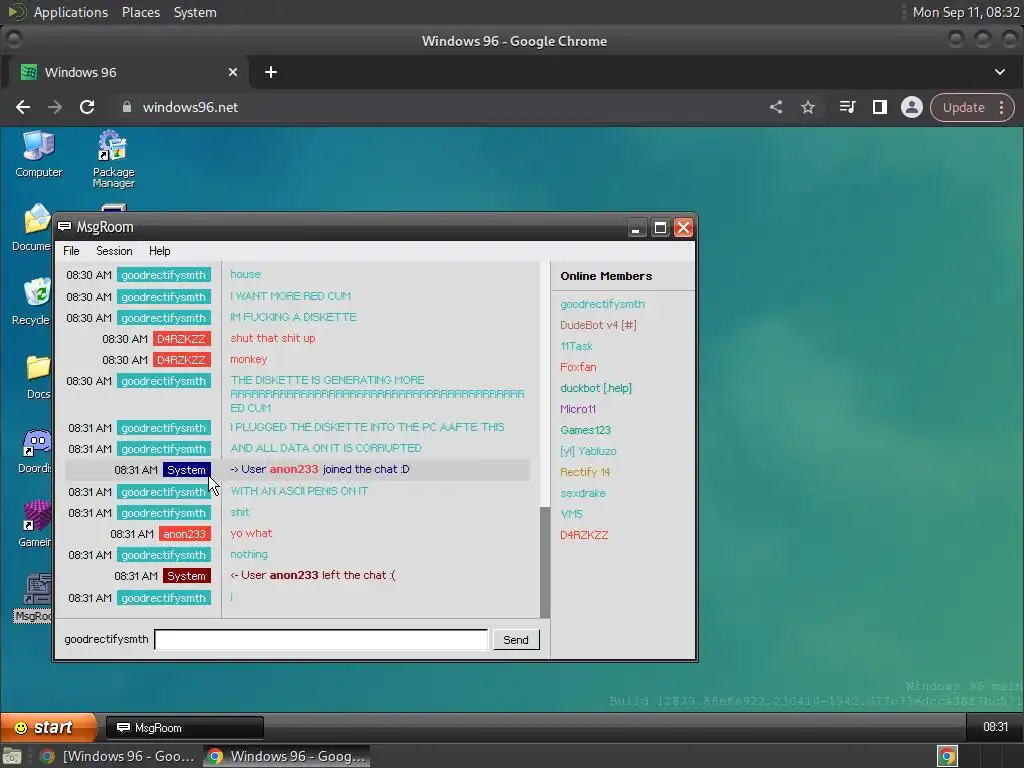Open the Applications menu in top panel
Screen dimensions: 1024x768
point(71,12)
